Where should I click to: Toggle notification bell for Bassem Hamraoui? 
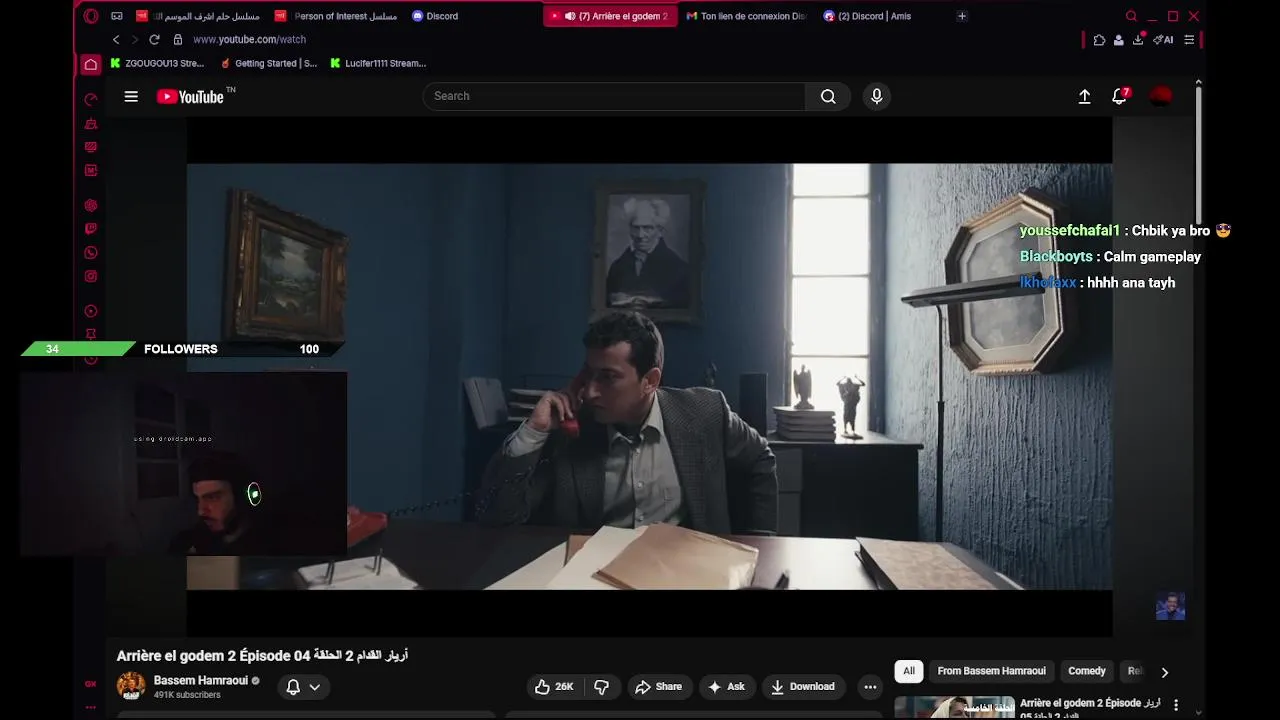293,687
